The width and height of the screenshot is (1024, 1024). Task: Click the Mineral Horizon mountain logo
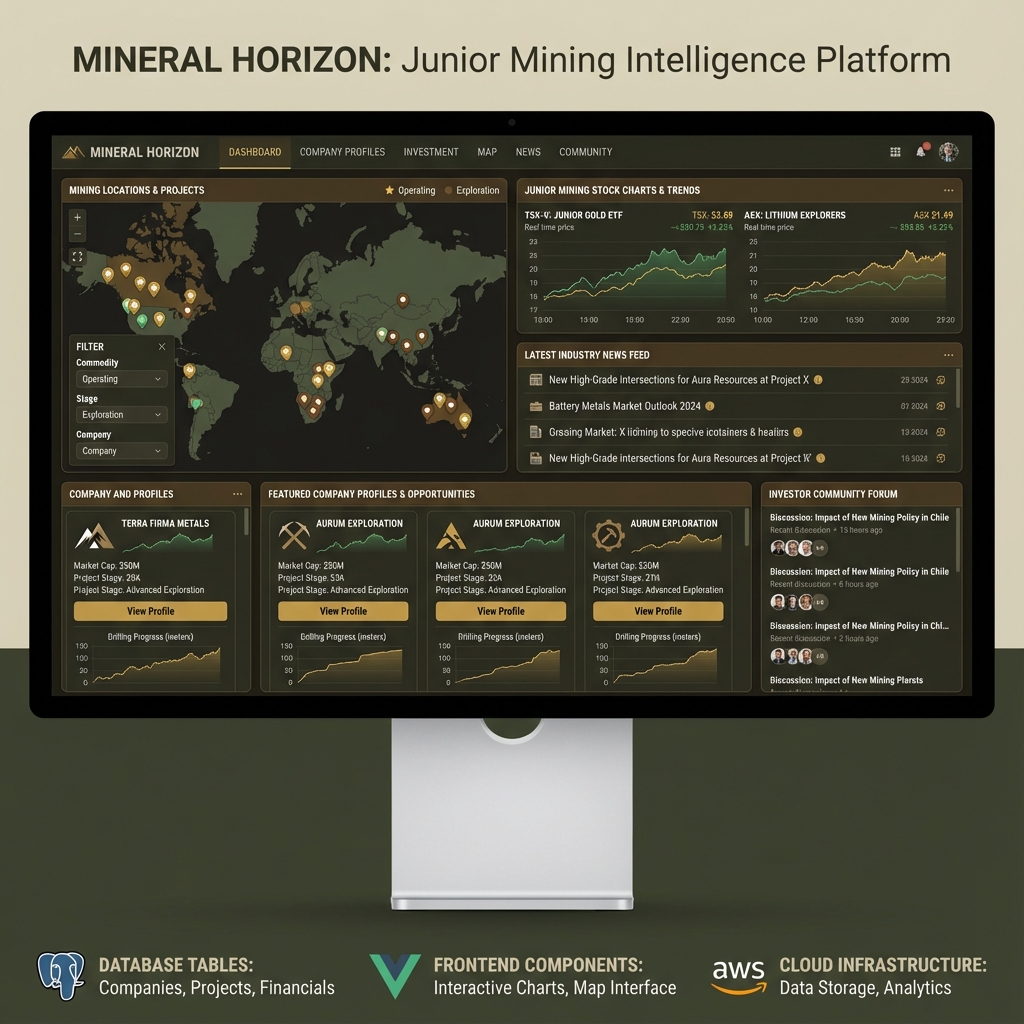point(72,152)
